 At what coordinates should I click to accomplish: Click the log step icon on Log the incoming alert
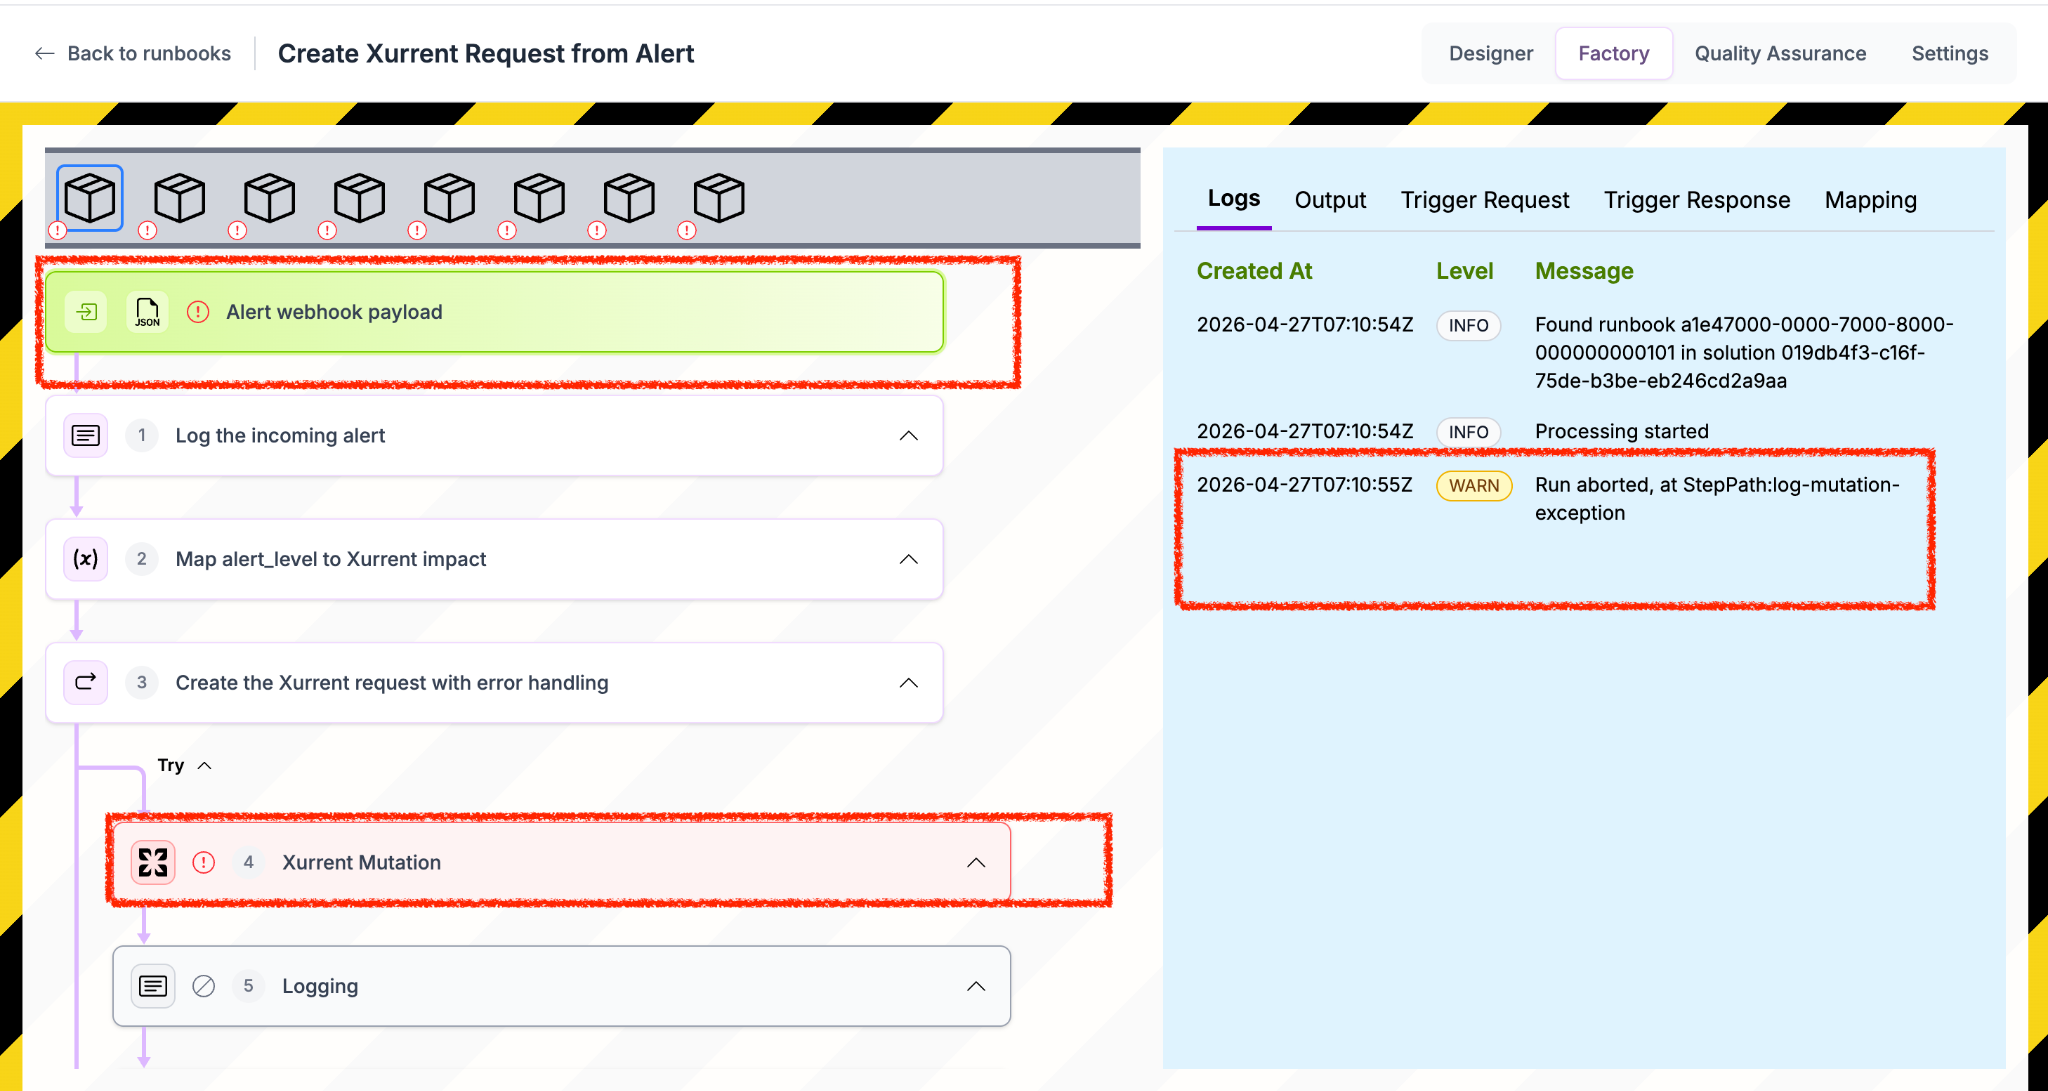click(86, 436)
